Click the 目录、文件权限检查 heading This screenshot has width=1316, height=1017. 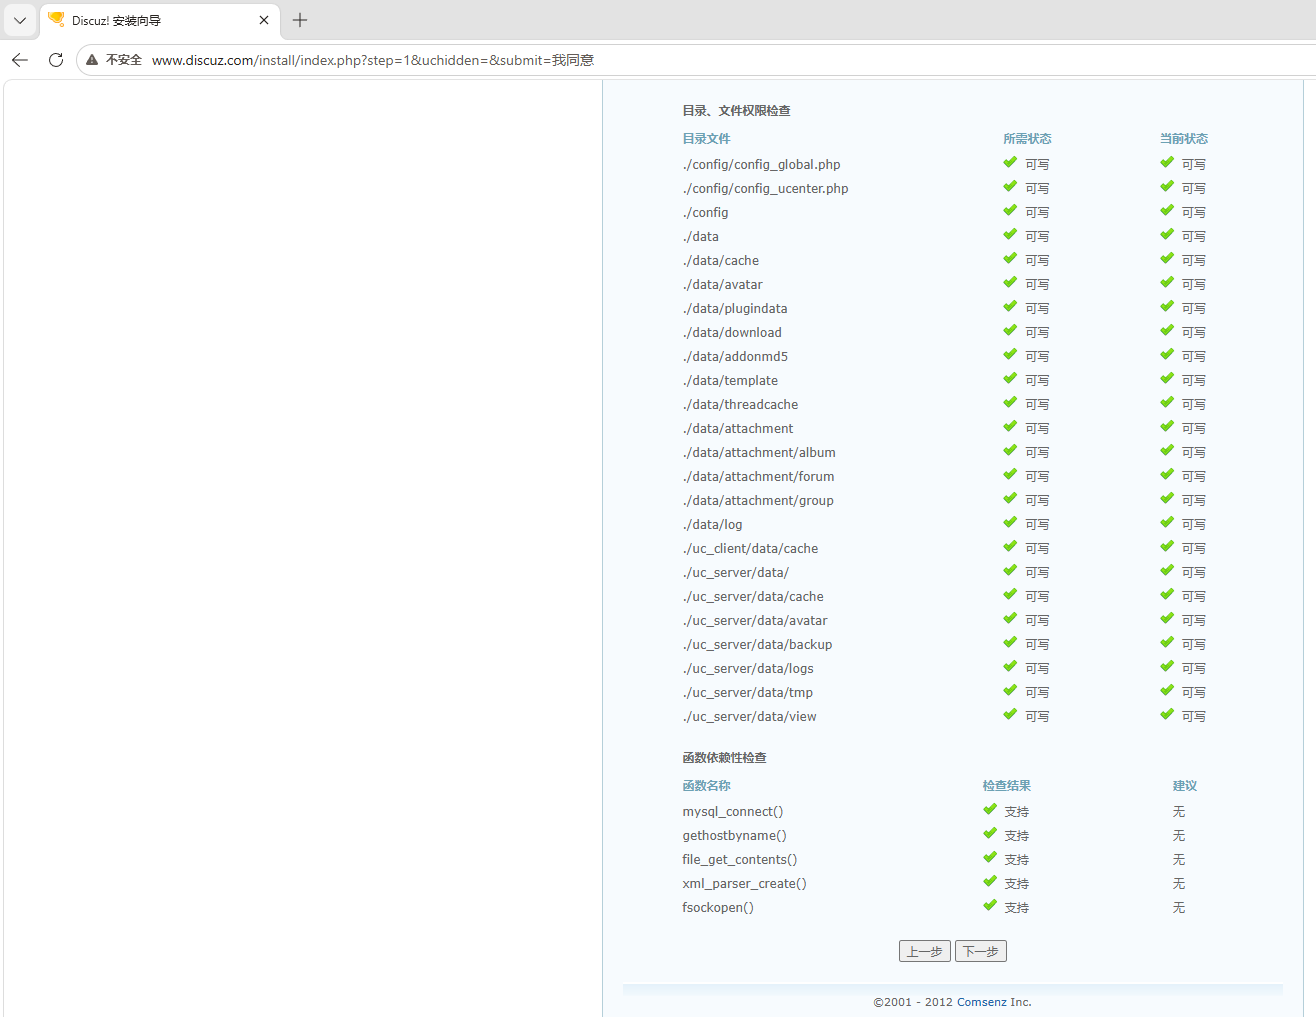(737, 111)
